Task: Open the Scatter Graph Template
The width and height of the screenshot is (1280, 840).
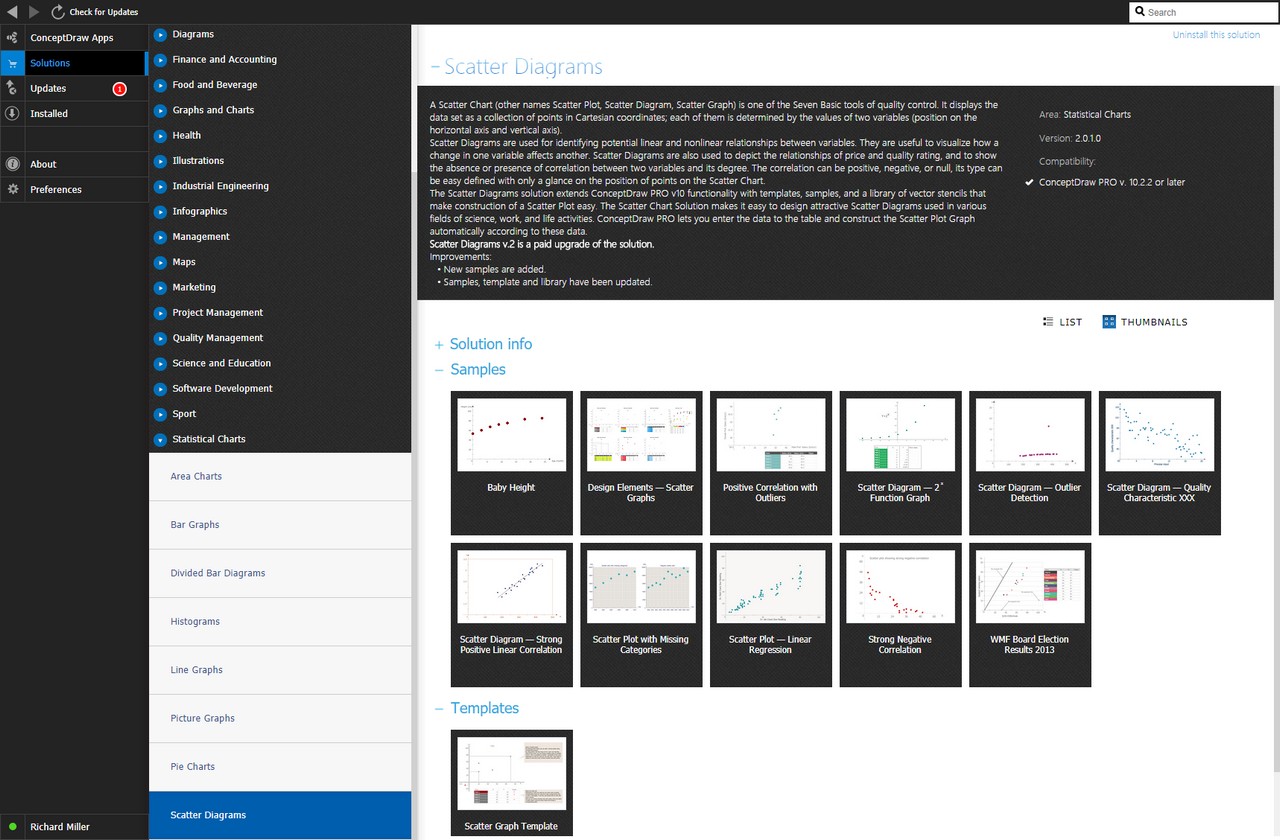Action: coord(512,784)
